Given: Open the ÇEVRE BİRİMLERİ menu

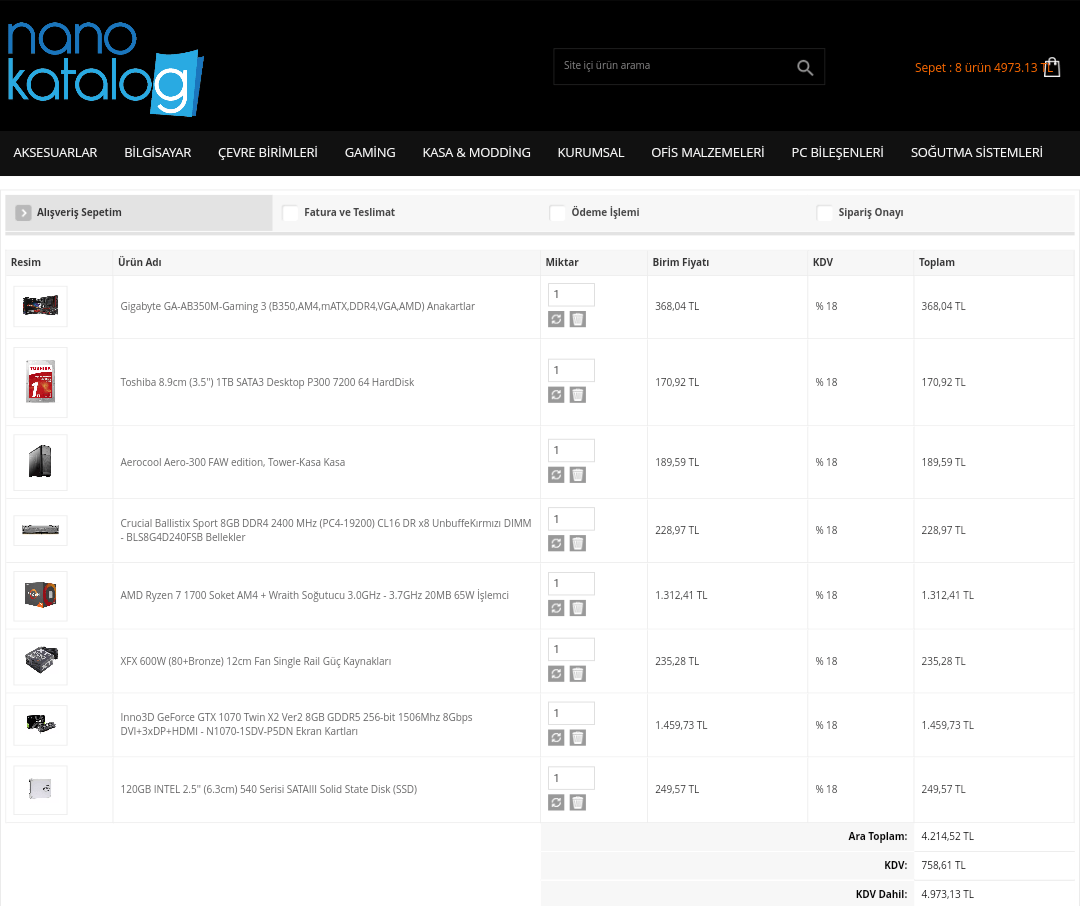Looking at the screenshot, I should 268,153.
